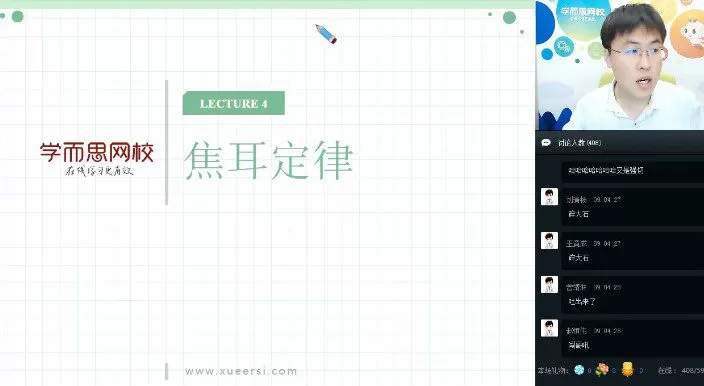The width and height of the screenshot is (704, 386).
Task: Click the chat bubble icon beside 讨论人数
Action: coord(546,143)
